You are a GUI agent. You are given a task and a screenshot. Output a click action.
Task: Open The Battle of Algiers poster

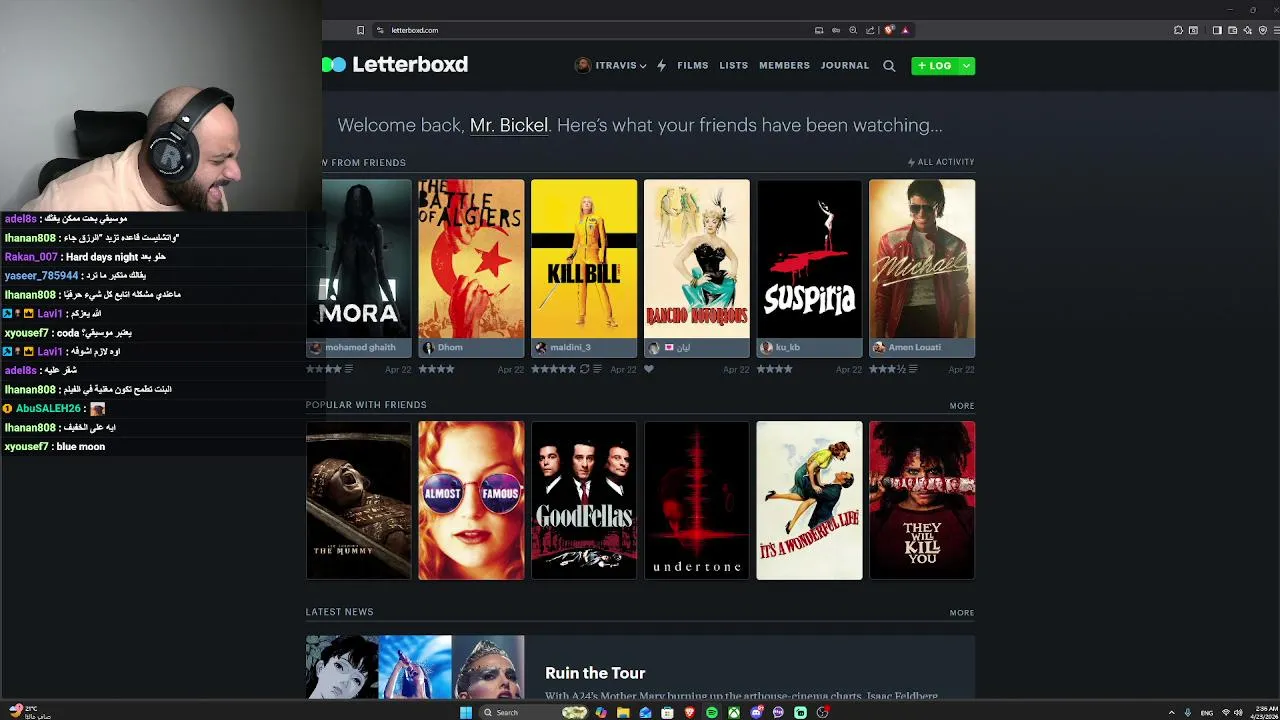(471, 259)
